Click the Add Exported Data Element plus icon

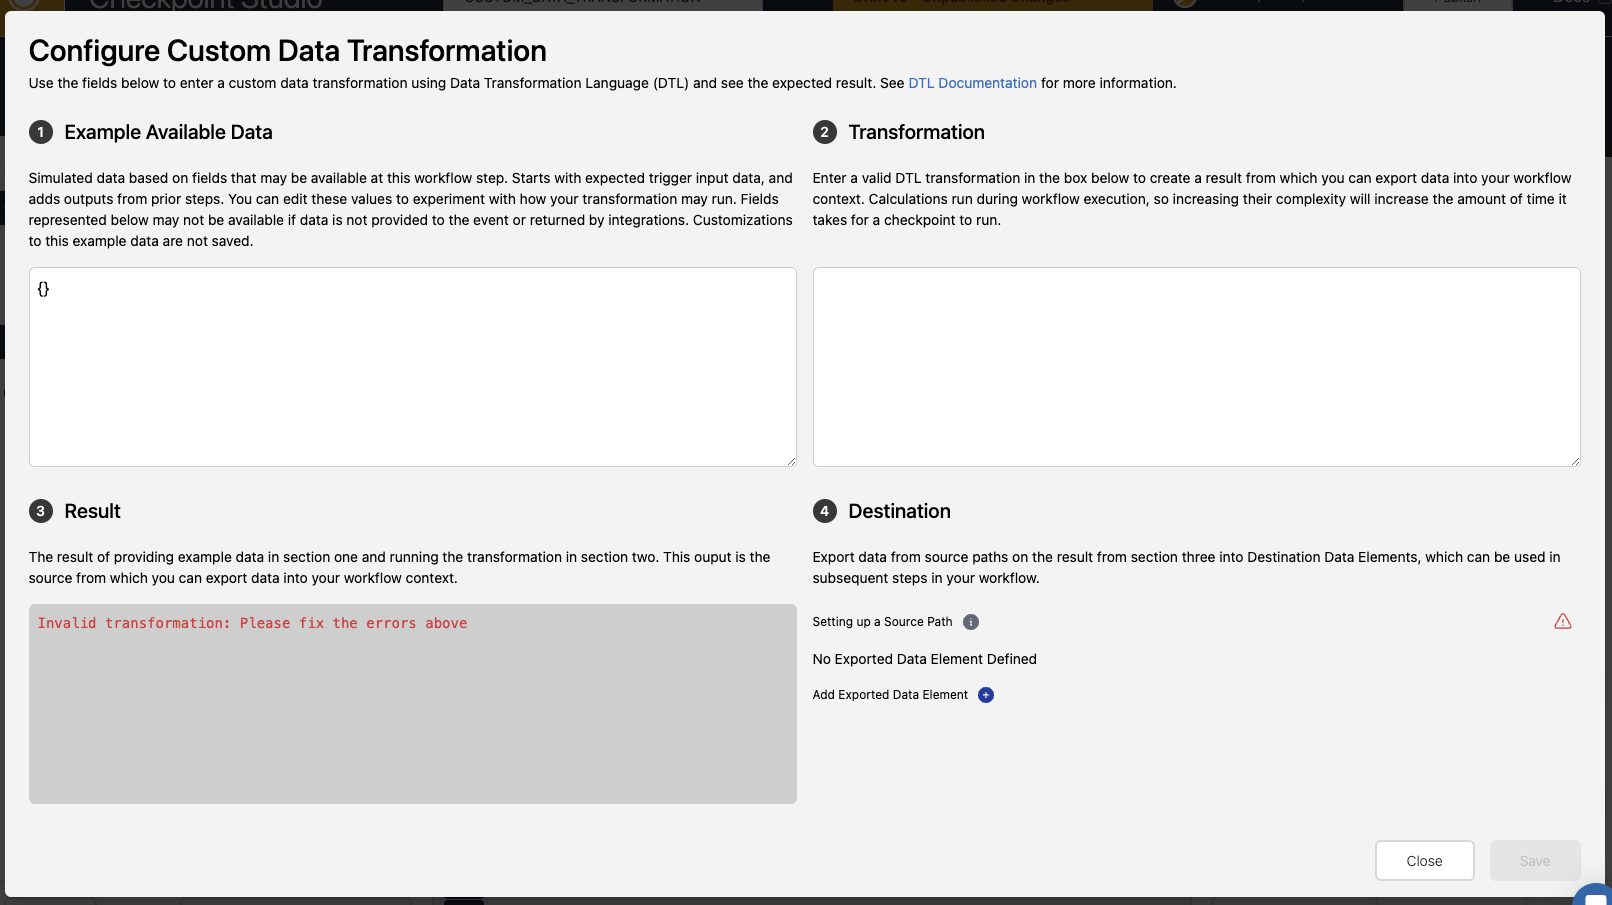click(986, 695)
